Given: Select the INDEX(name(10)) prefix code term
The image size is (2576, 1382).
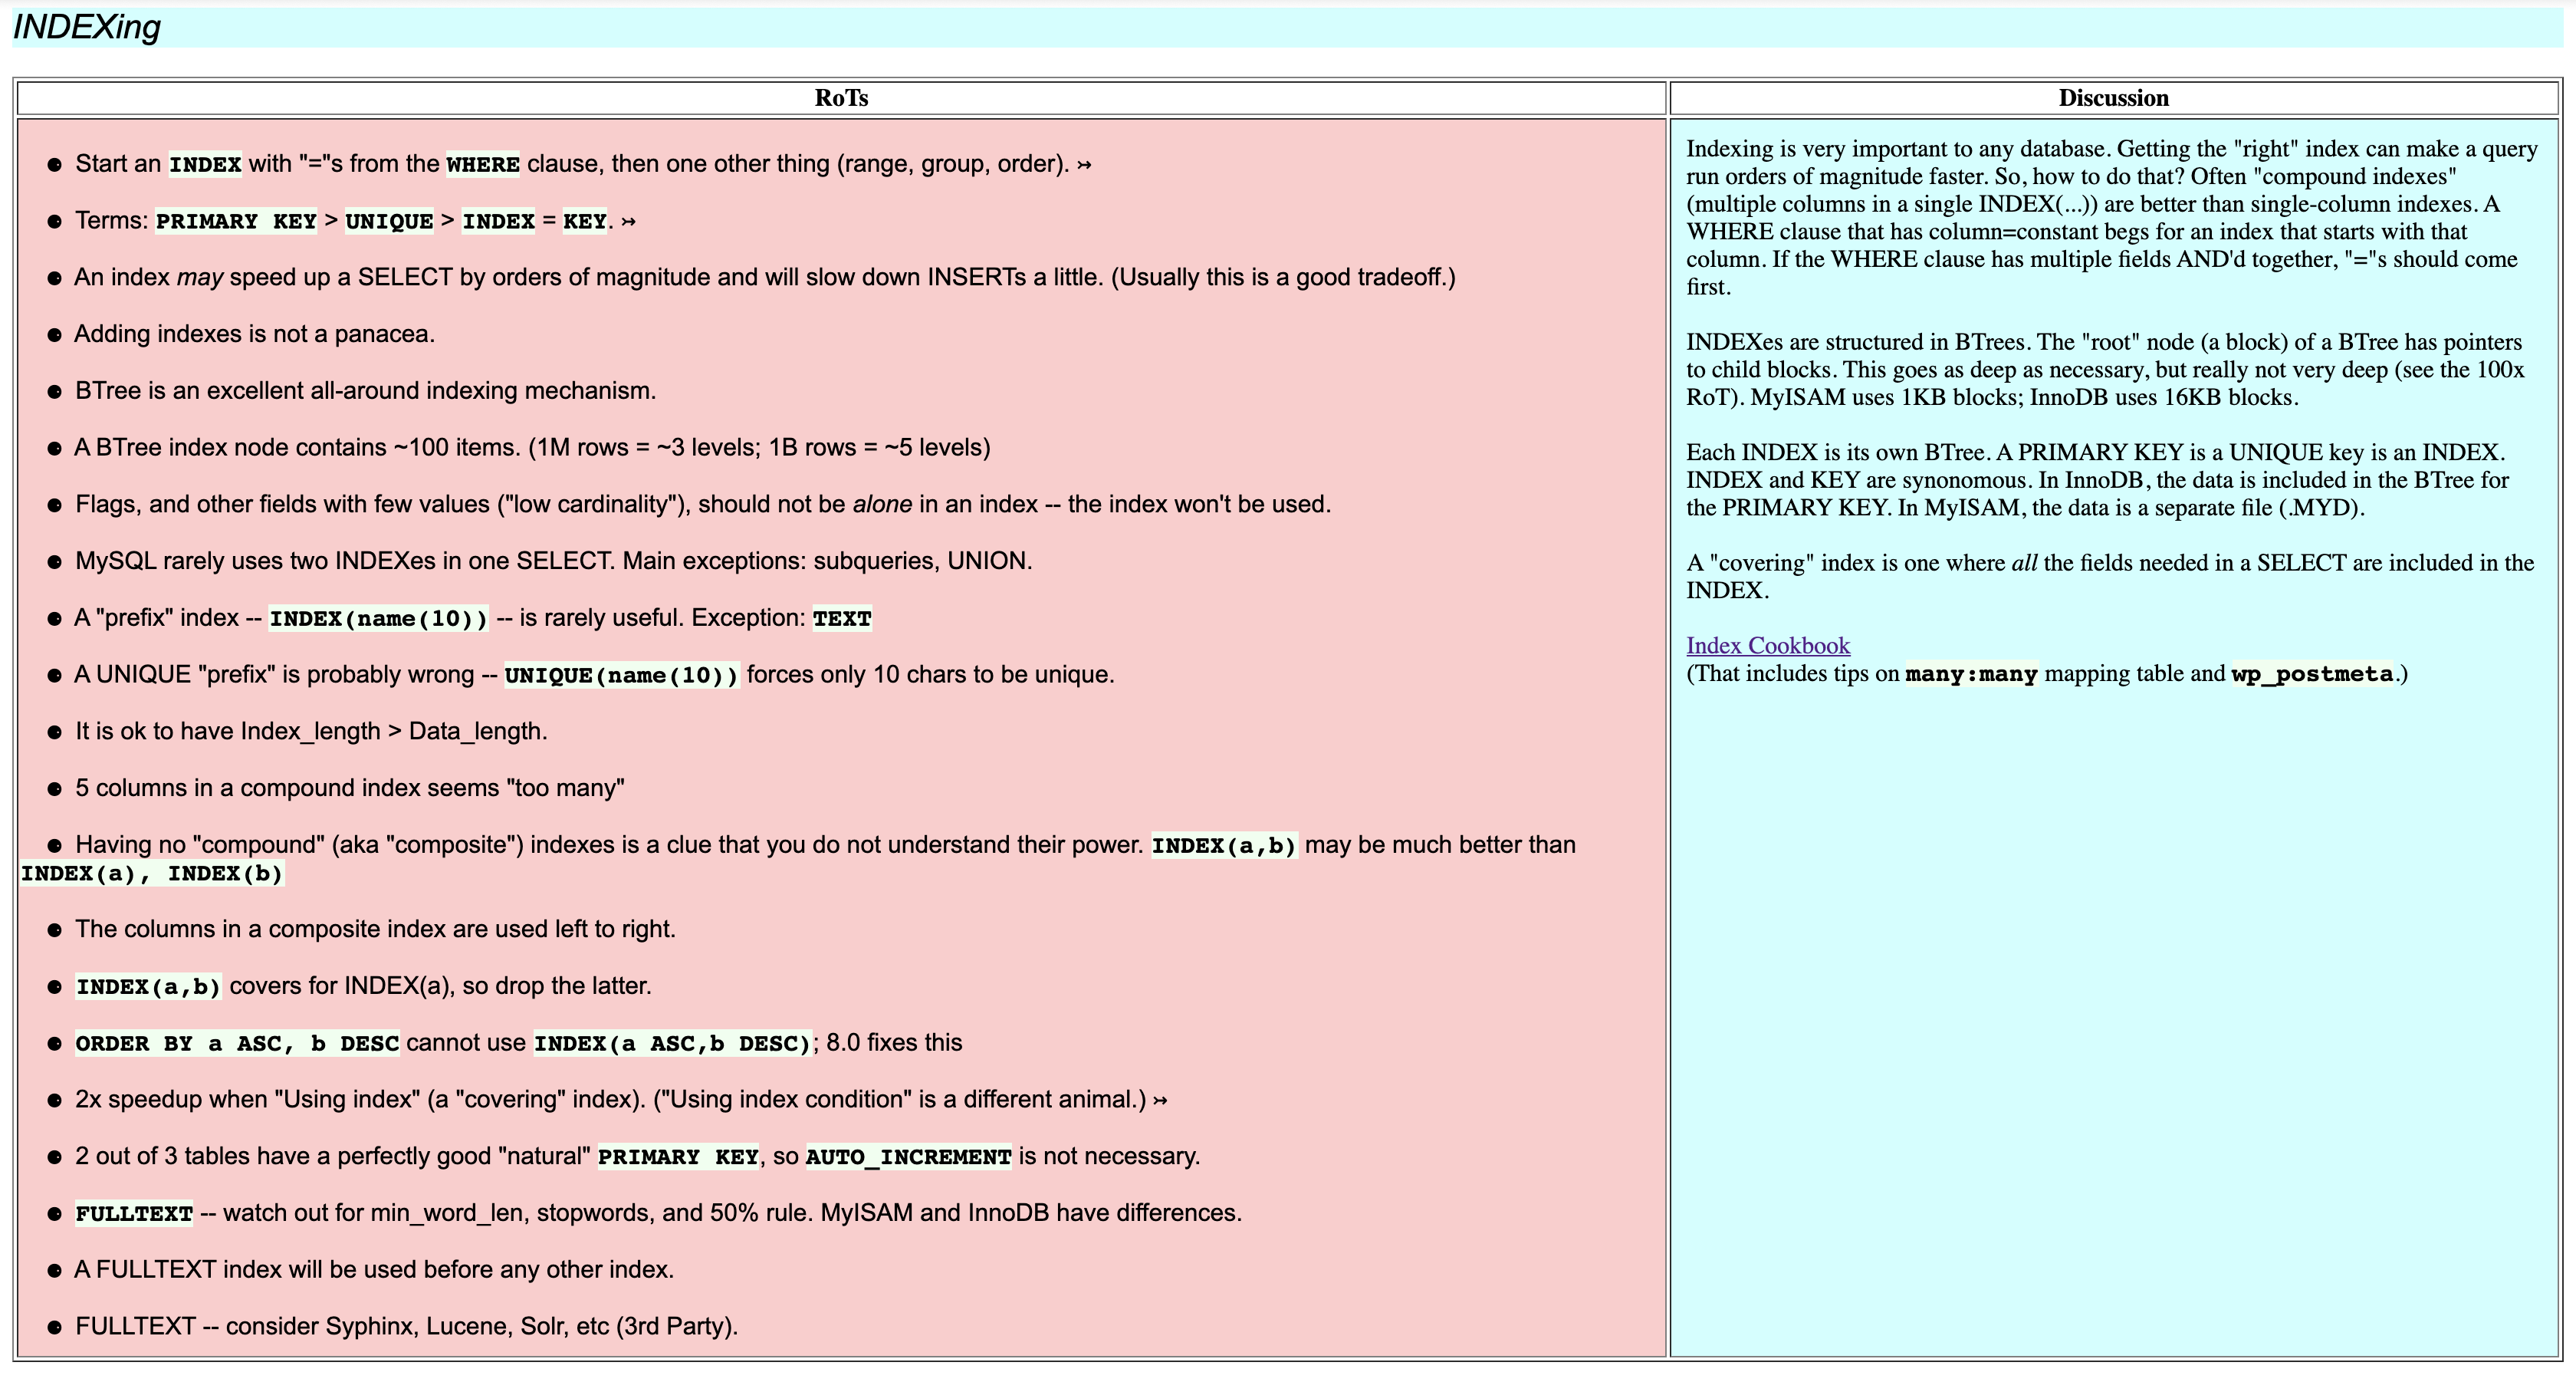Looking at the screenshot, I should pyautogui.click(x=378, y=618).
